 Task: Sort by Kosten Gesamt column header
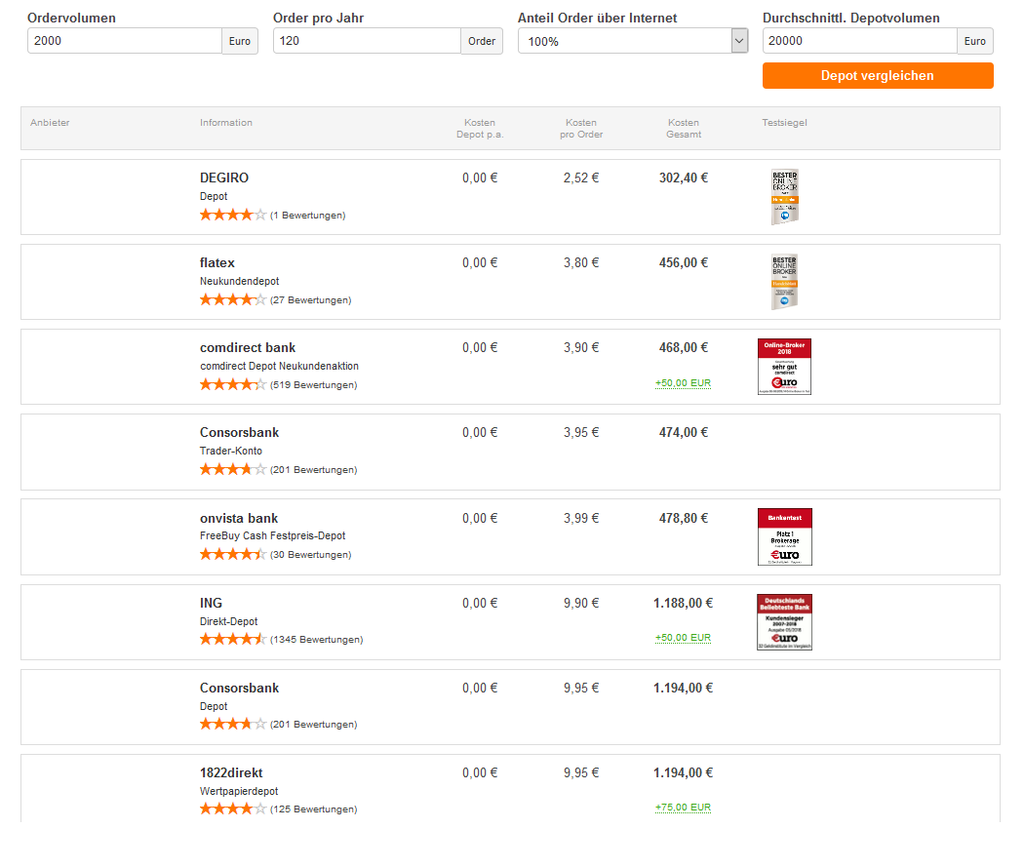pos(684,128)
